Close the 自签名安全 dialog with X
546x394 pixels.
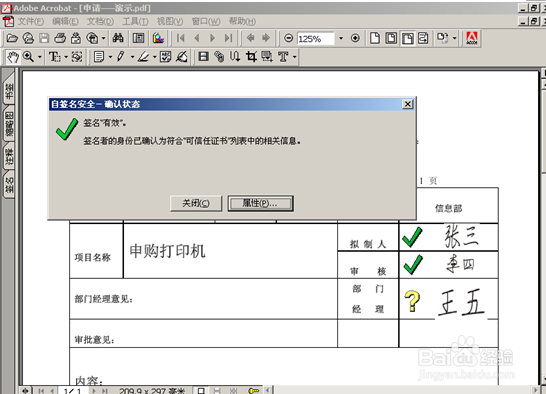[407, 104]
